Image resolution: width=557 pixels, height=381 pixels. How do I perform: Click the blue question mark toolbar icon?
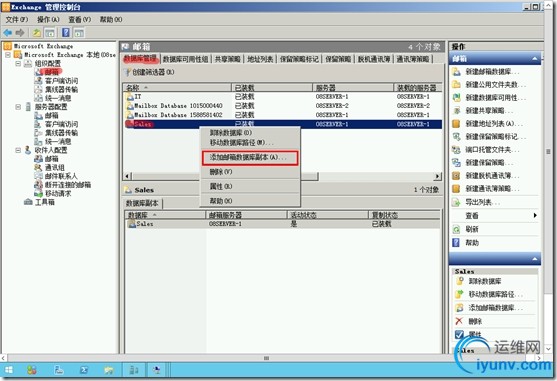pos(66,33)
